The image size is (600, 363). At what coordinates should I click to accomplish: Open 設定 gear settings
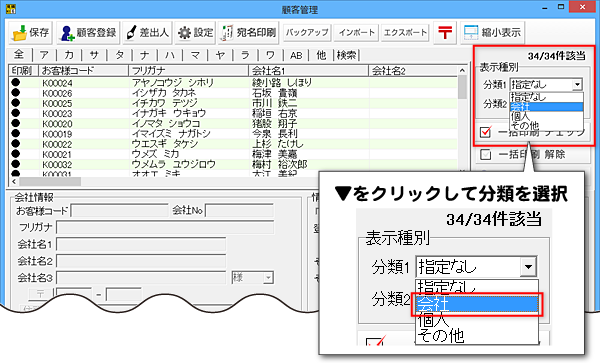196,33
